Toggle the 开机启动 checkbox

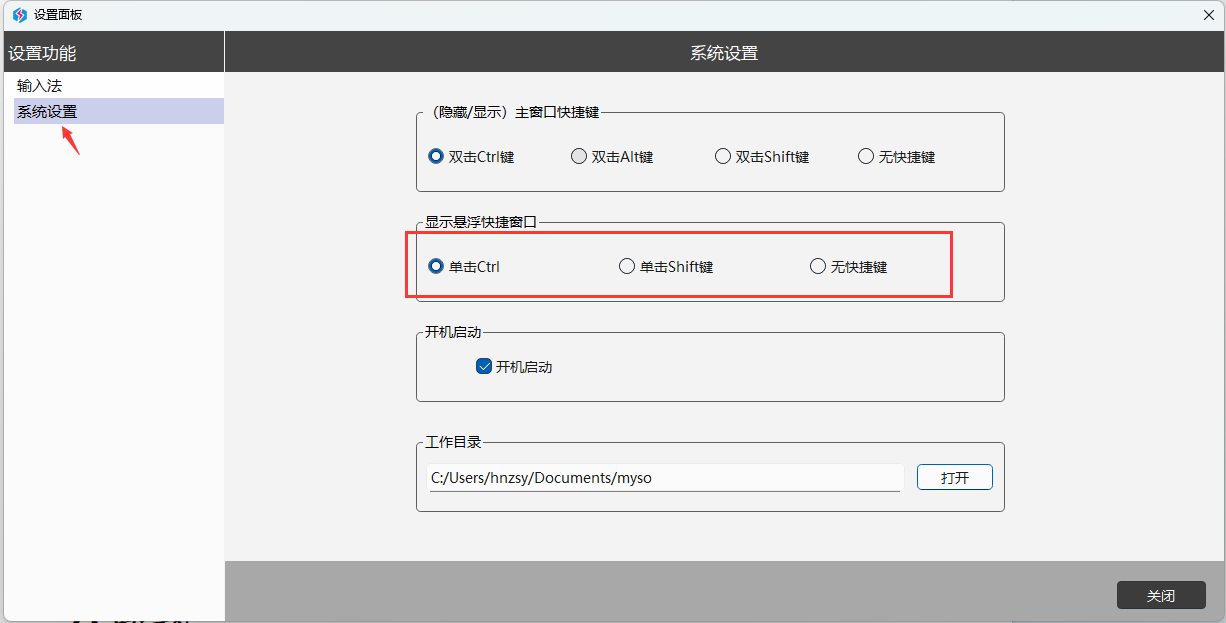[x=484, y=367]
